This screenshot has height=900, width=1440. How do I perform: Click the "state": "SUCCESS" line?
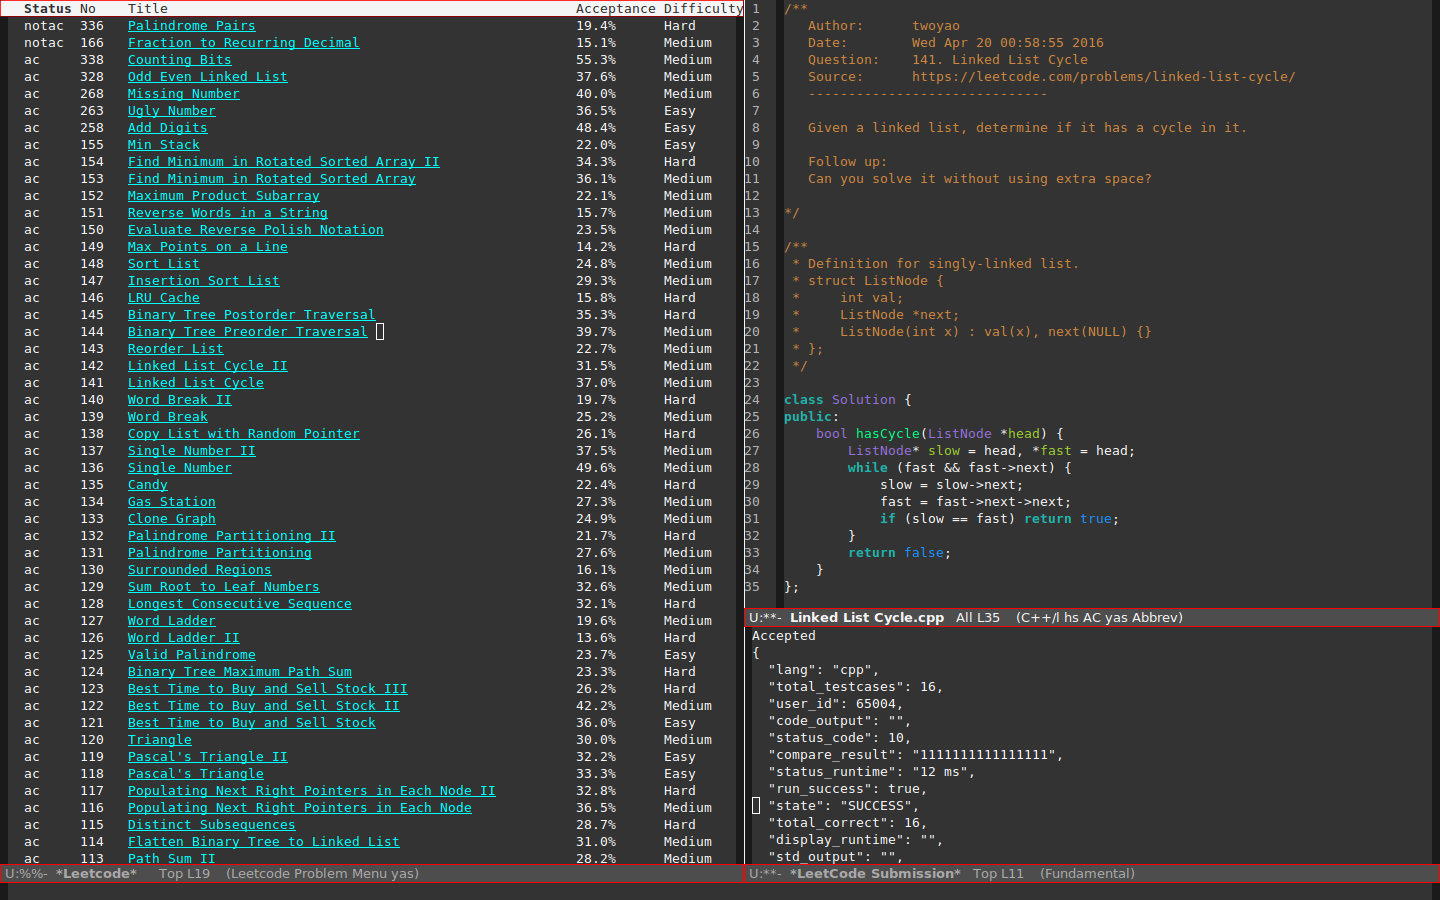click(x=843, y=806)
